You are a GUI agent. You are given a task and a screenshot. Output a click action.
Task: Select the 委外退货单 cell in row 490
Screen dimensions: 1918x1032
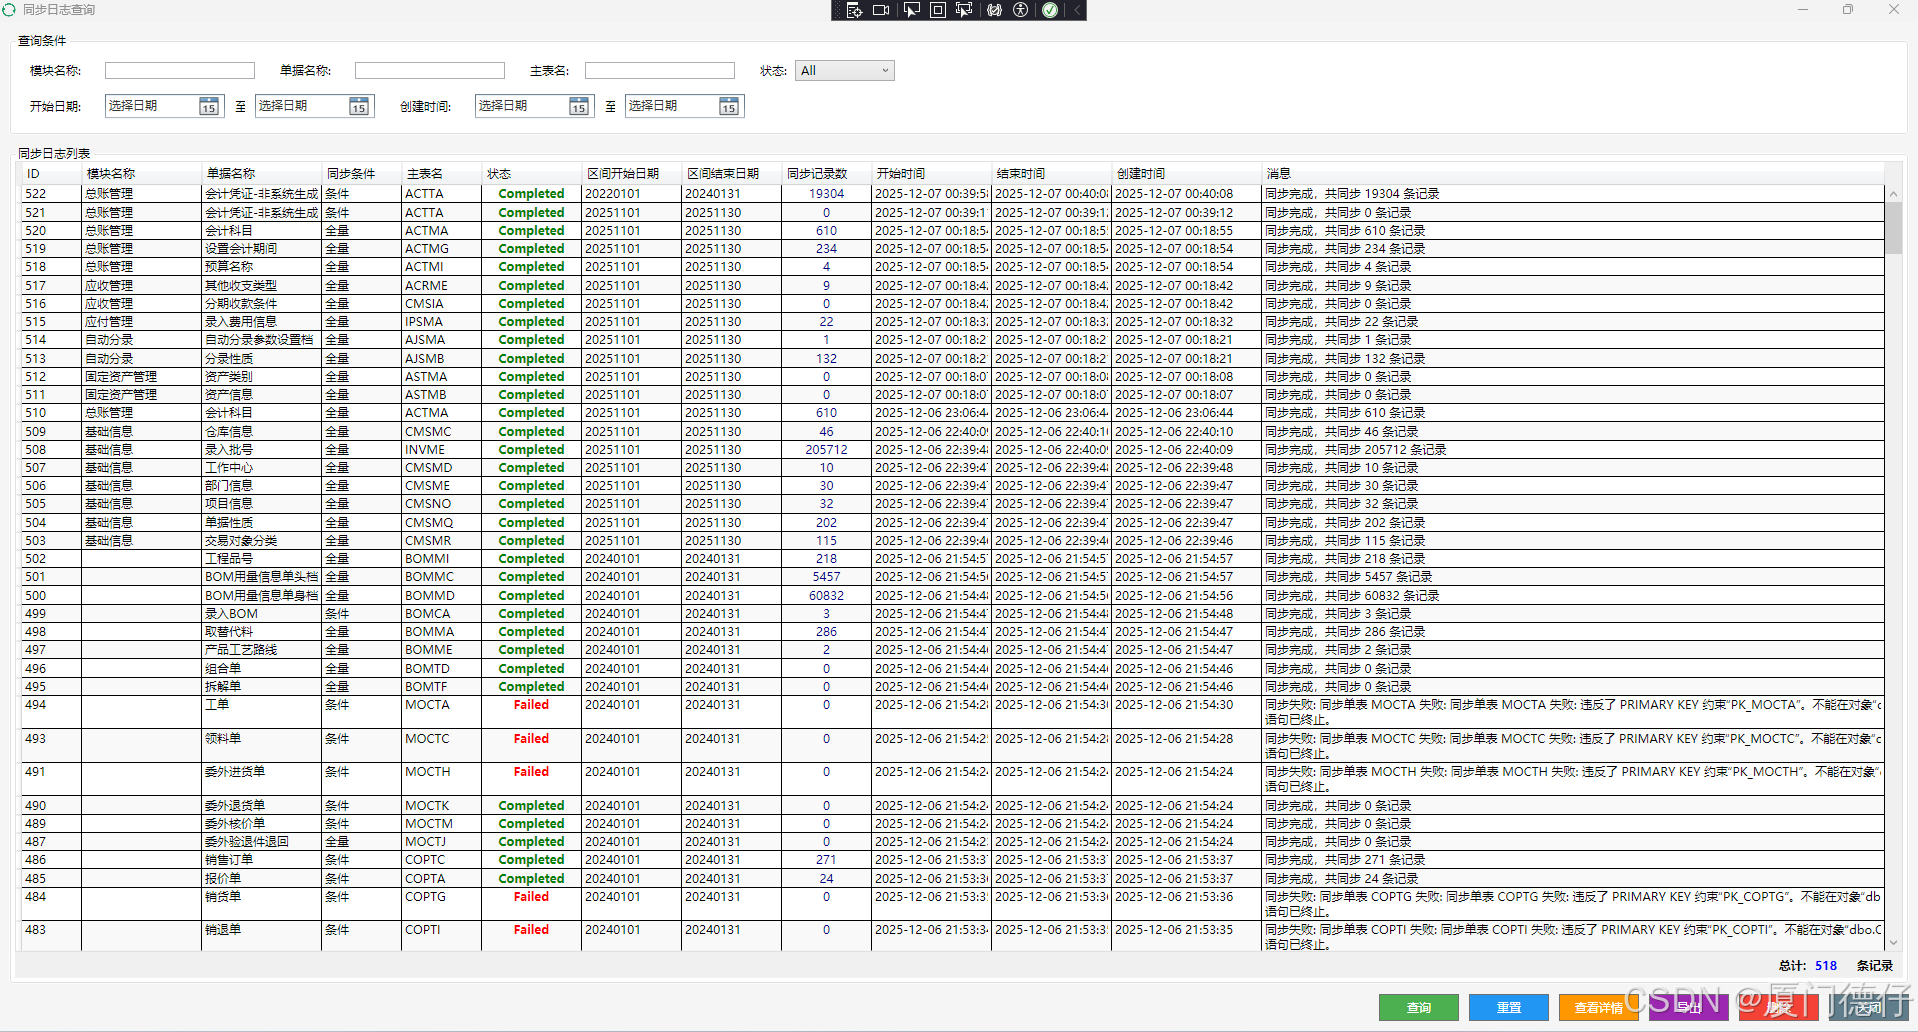[262, 806]
